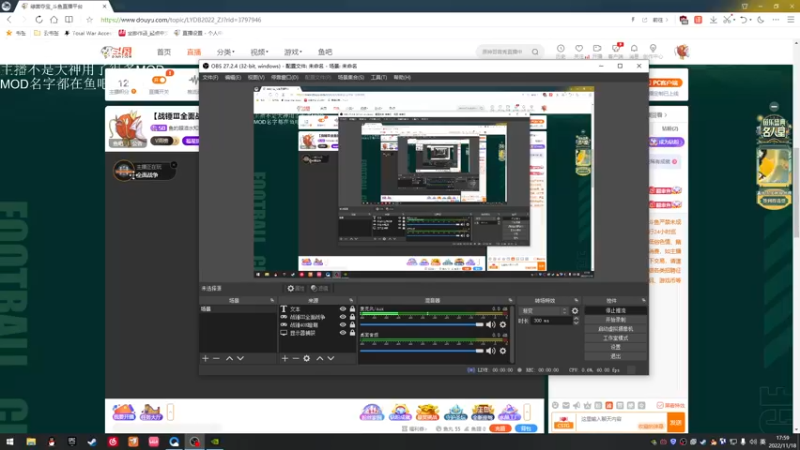Click Douyu user avatar icon
Image resolution: width=800 pixels, height=450 pixels.
point(682,51)
